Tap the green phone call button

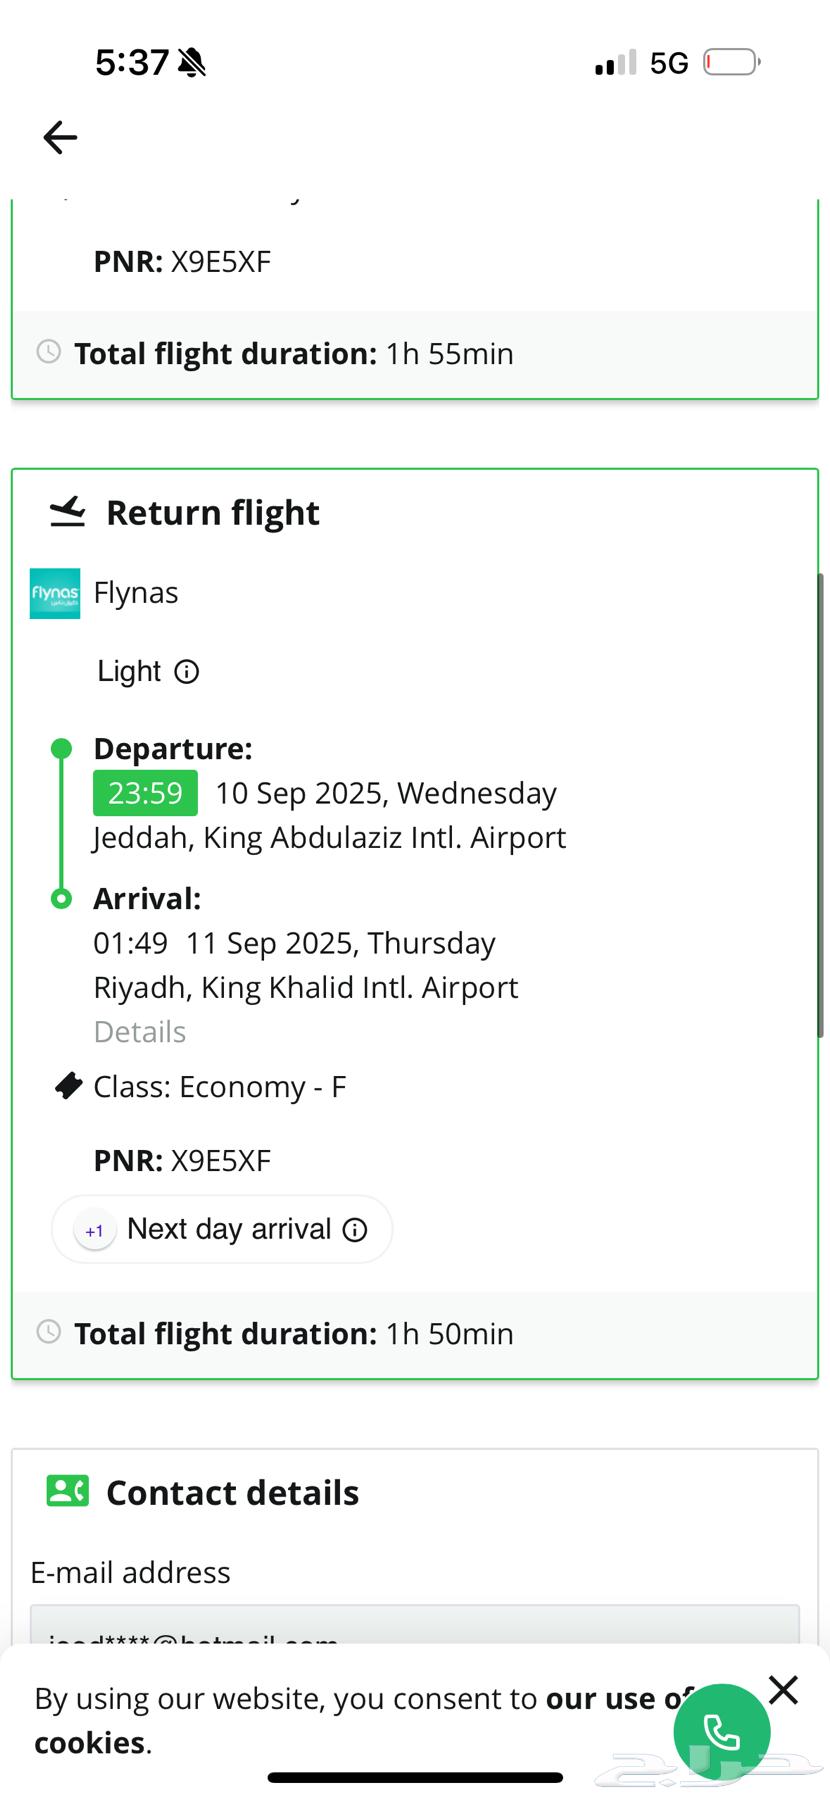coord(721,1732)
